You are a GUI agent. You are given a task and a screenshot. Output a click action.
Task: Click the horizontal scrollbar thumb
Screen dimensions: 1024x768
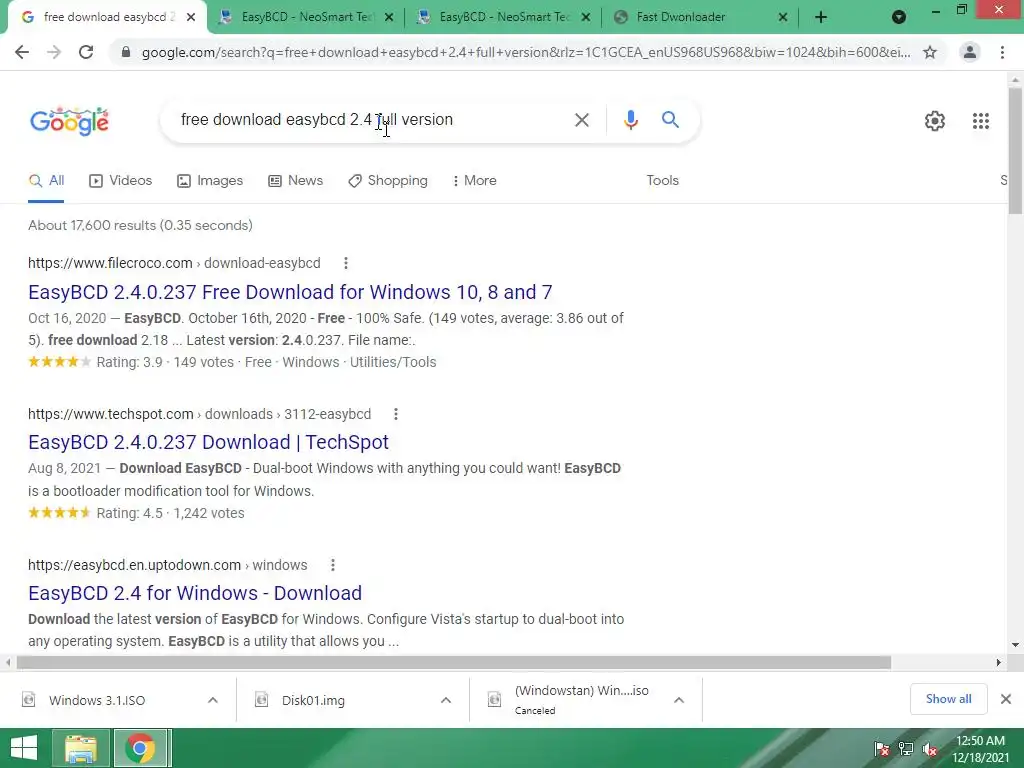tap(454, 662)
